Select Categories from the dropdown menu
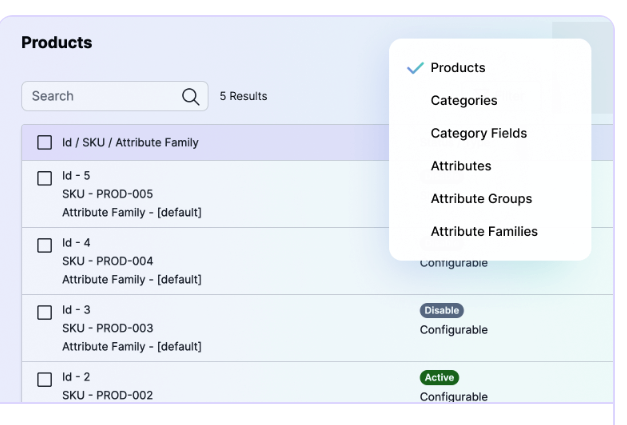 pos(464,101)
